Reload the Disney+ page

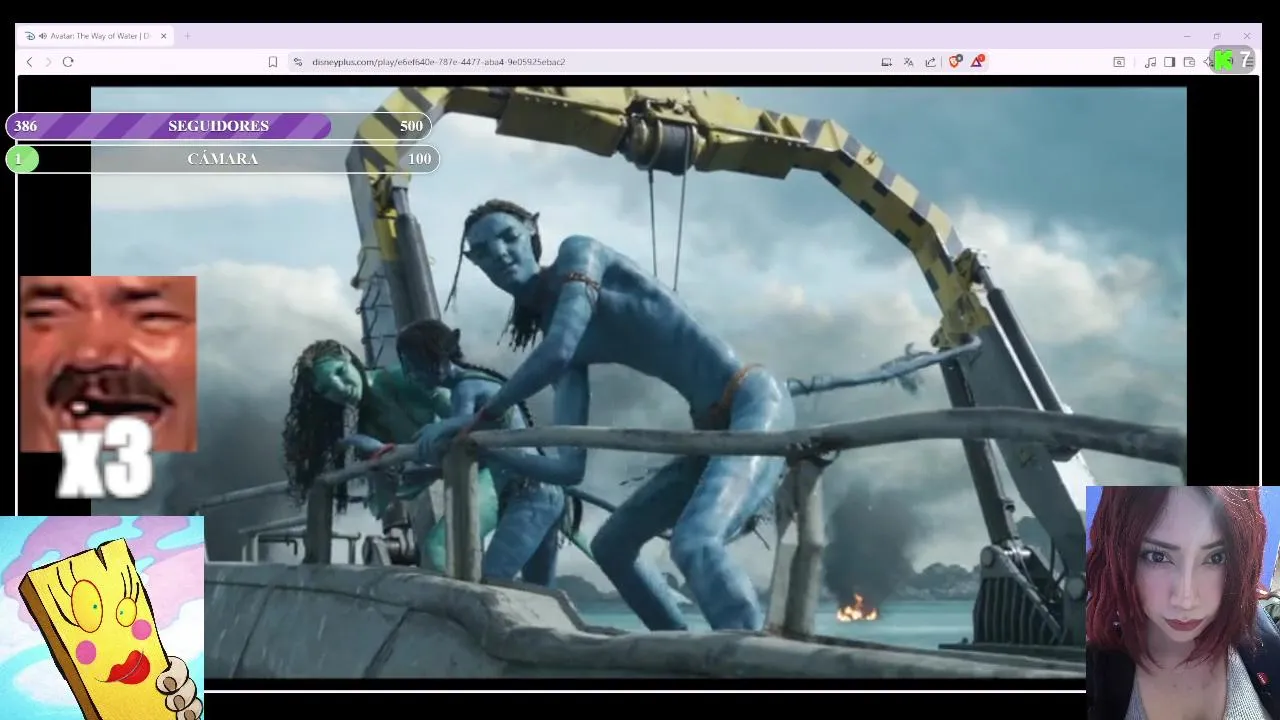click(68, 62)
